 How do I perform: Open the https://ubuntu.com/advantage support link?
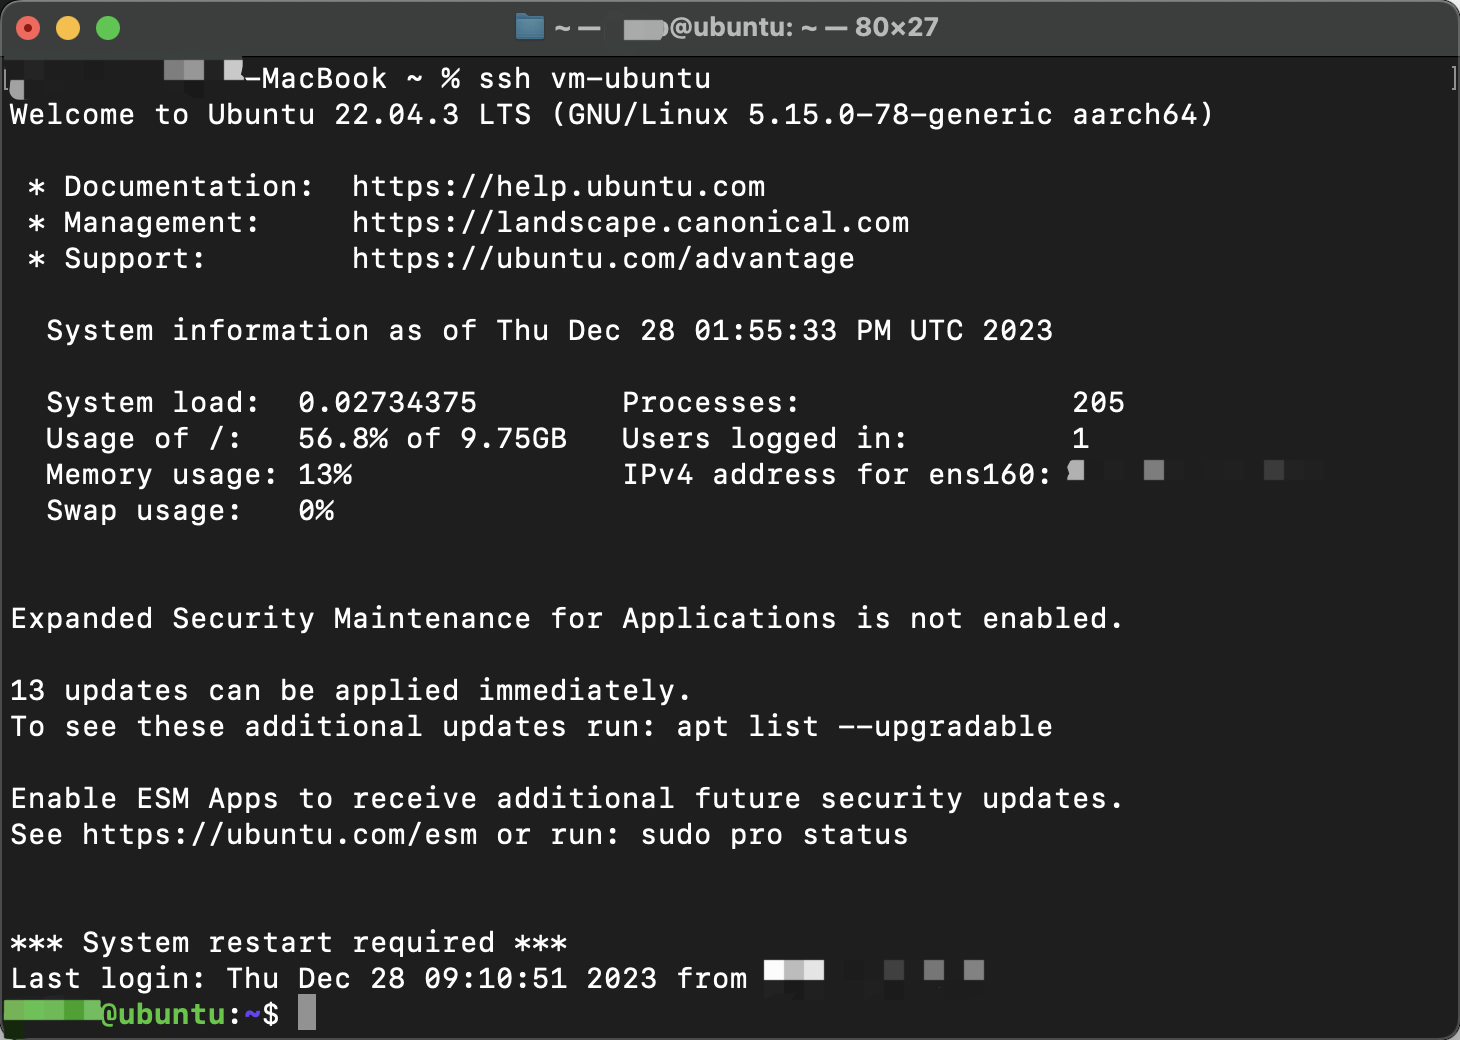[x=602, y=258]
